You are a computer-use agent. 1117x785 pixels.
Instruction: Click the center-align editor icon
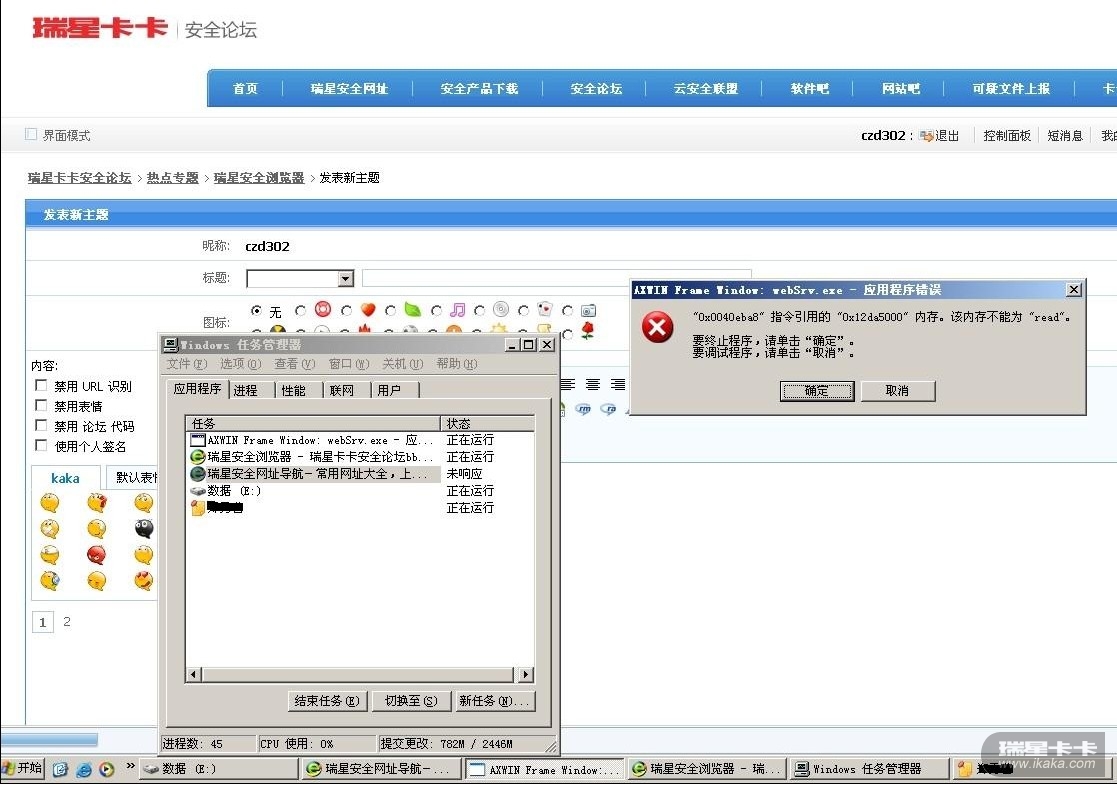click(x=593, y=385)
